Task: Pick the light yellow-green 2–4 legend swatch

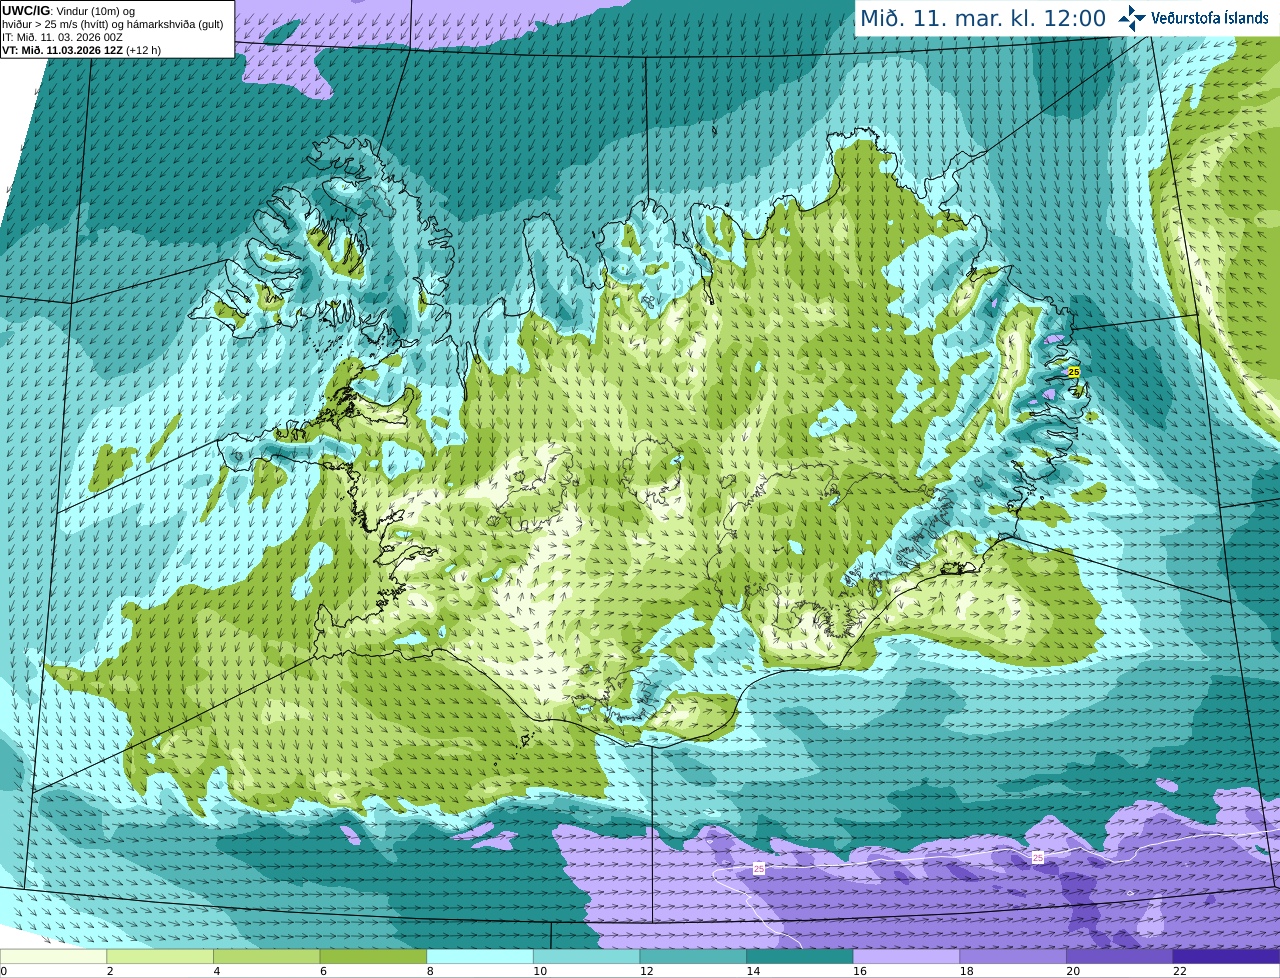Action: 160,956
